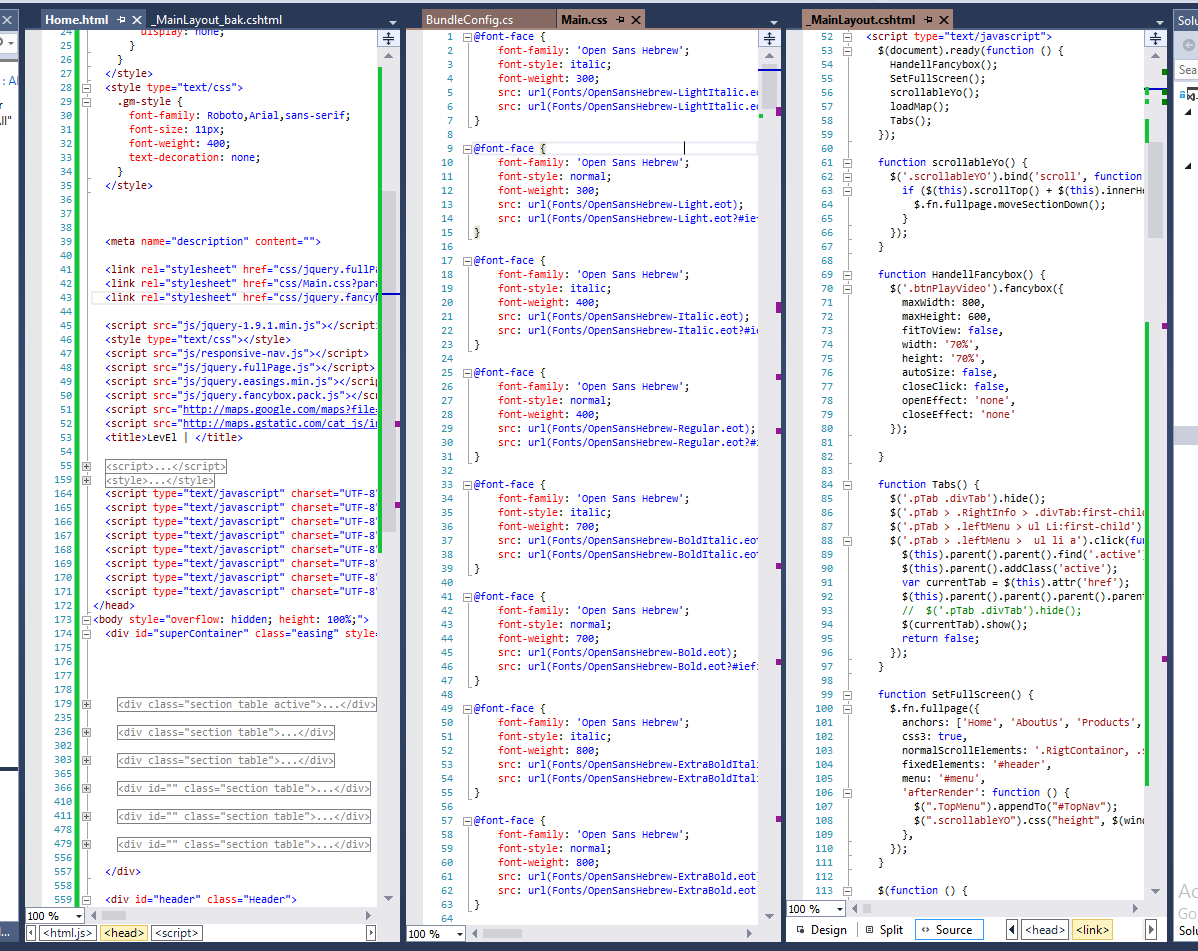Click scroll down arrow in _MainLayout.cshtml pane
The height and width of the screenshot is (951, 1198).
[x=1155, y=891]
